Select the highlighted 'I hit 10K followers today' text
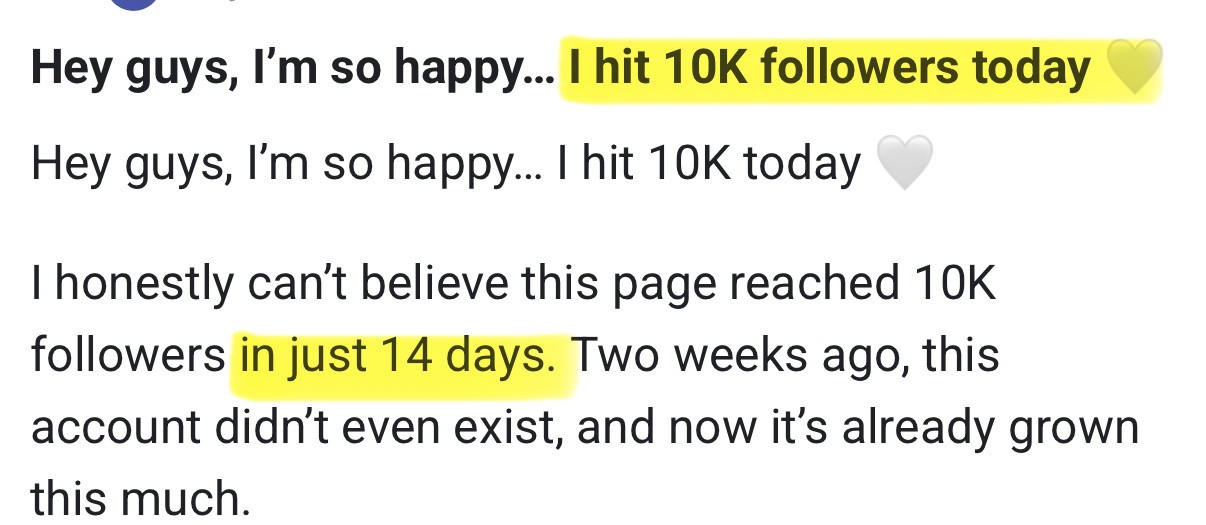 830,68
